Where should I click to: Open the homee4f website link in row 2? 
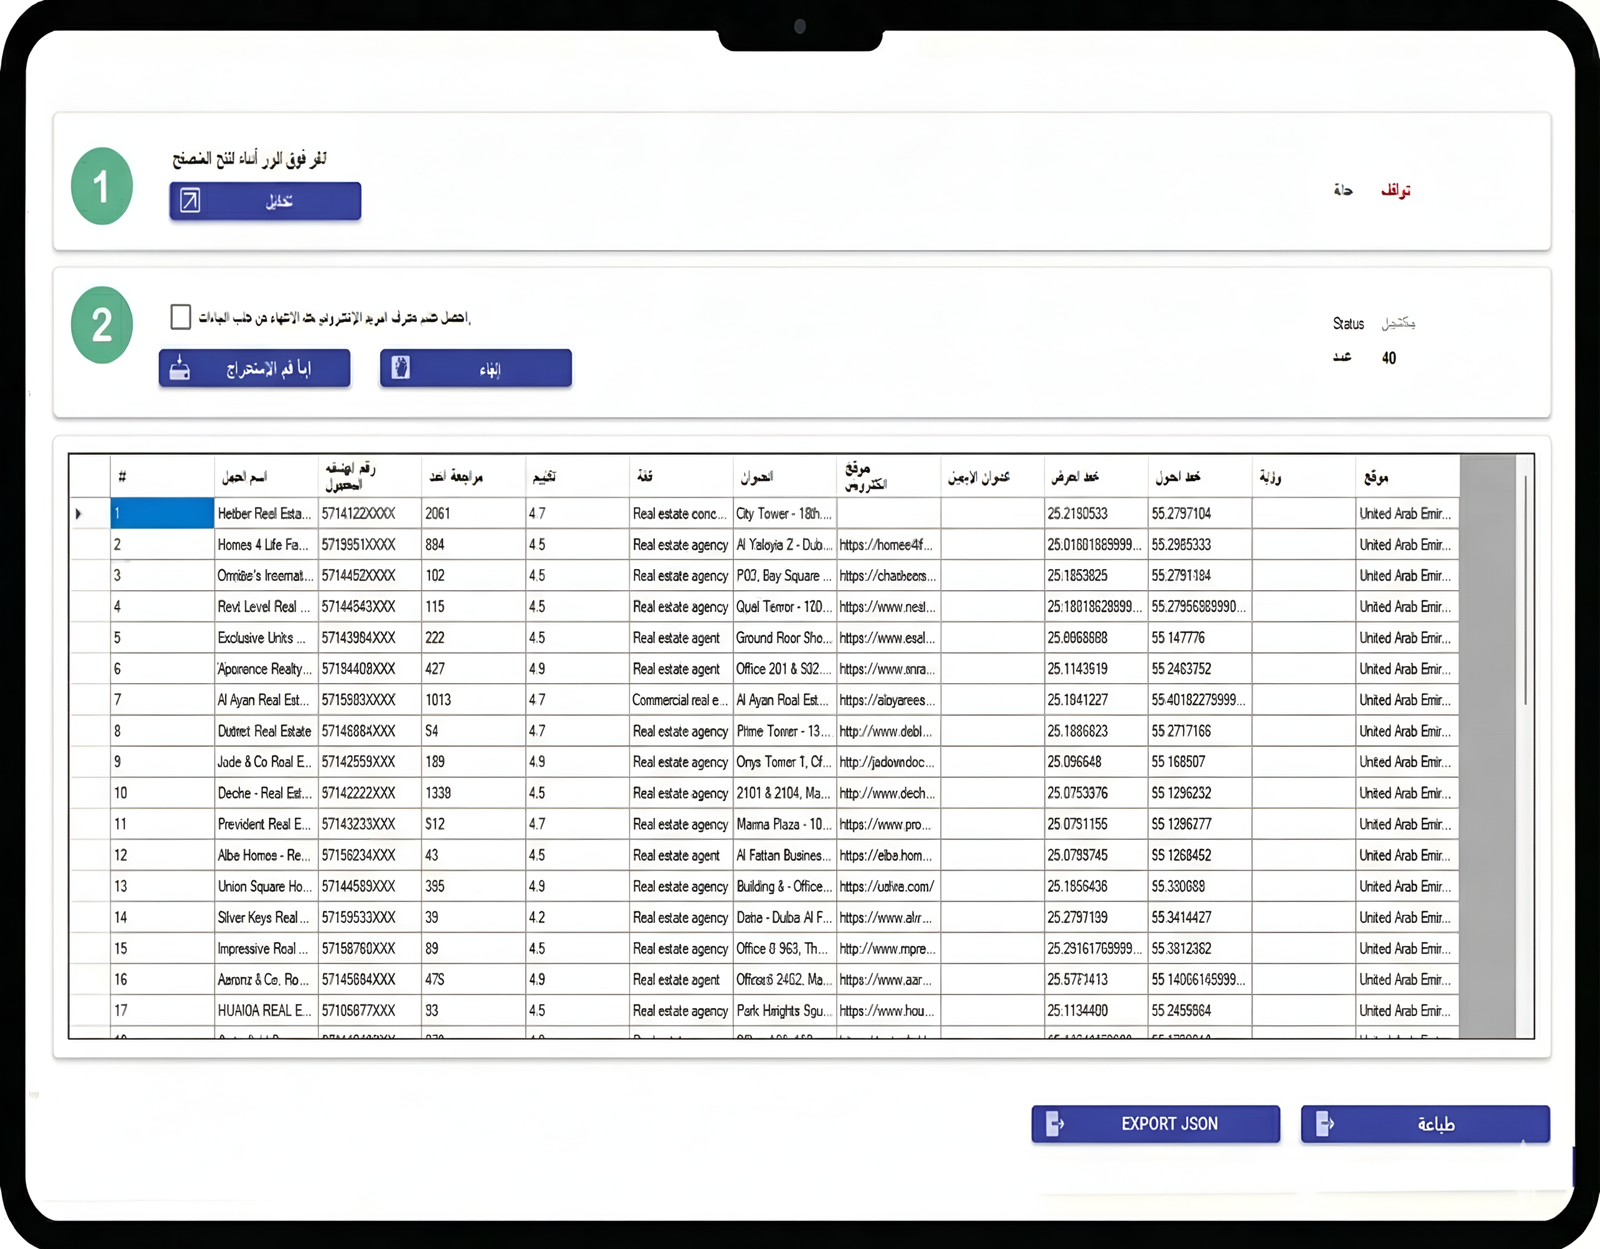pyautogui.click(x=887, y=545)
